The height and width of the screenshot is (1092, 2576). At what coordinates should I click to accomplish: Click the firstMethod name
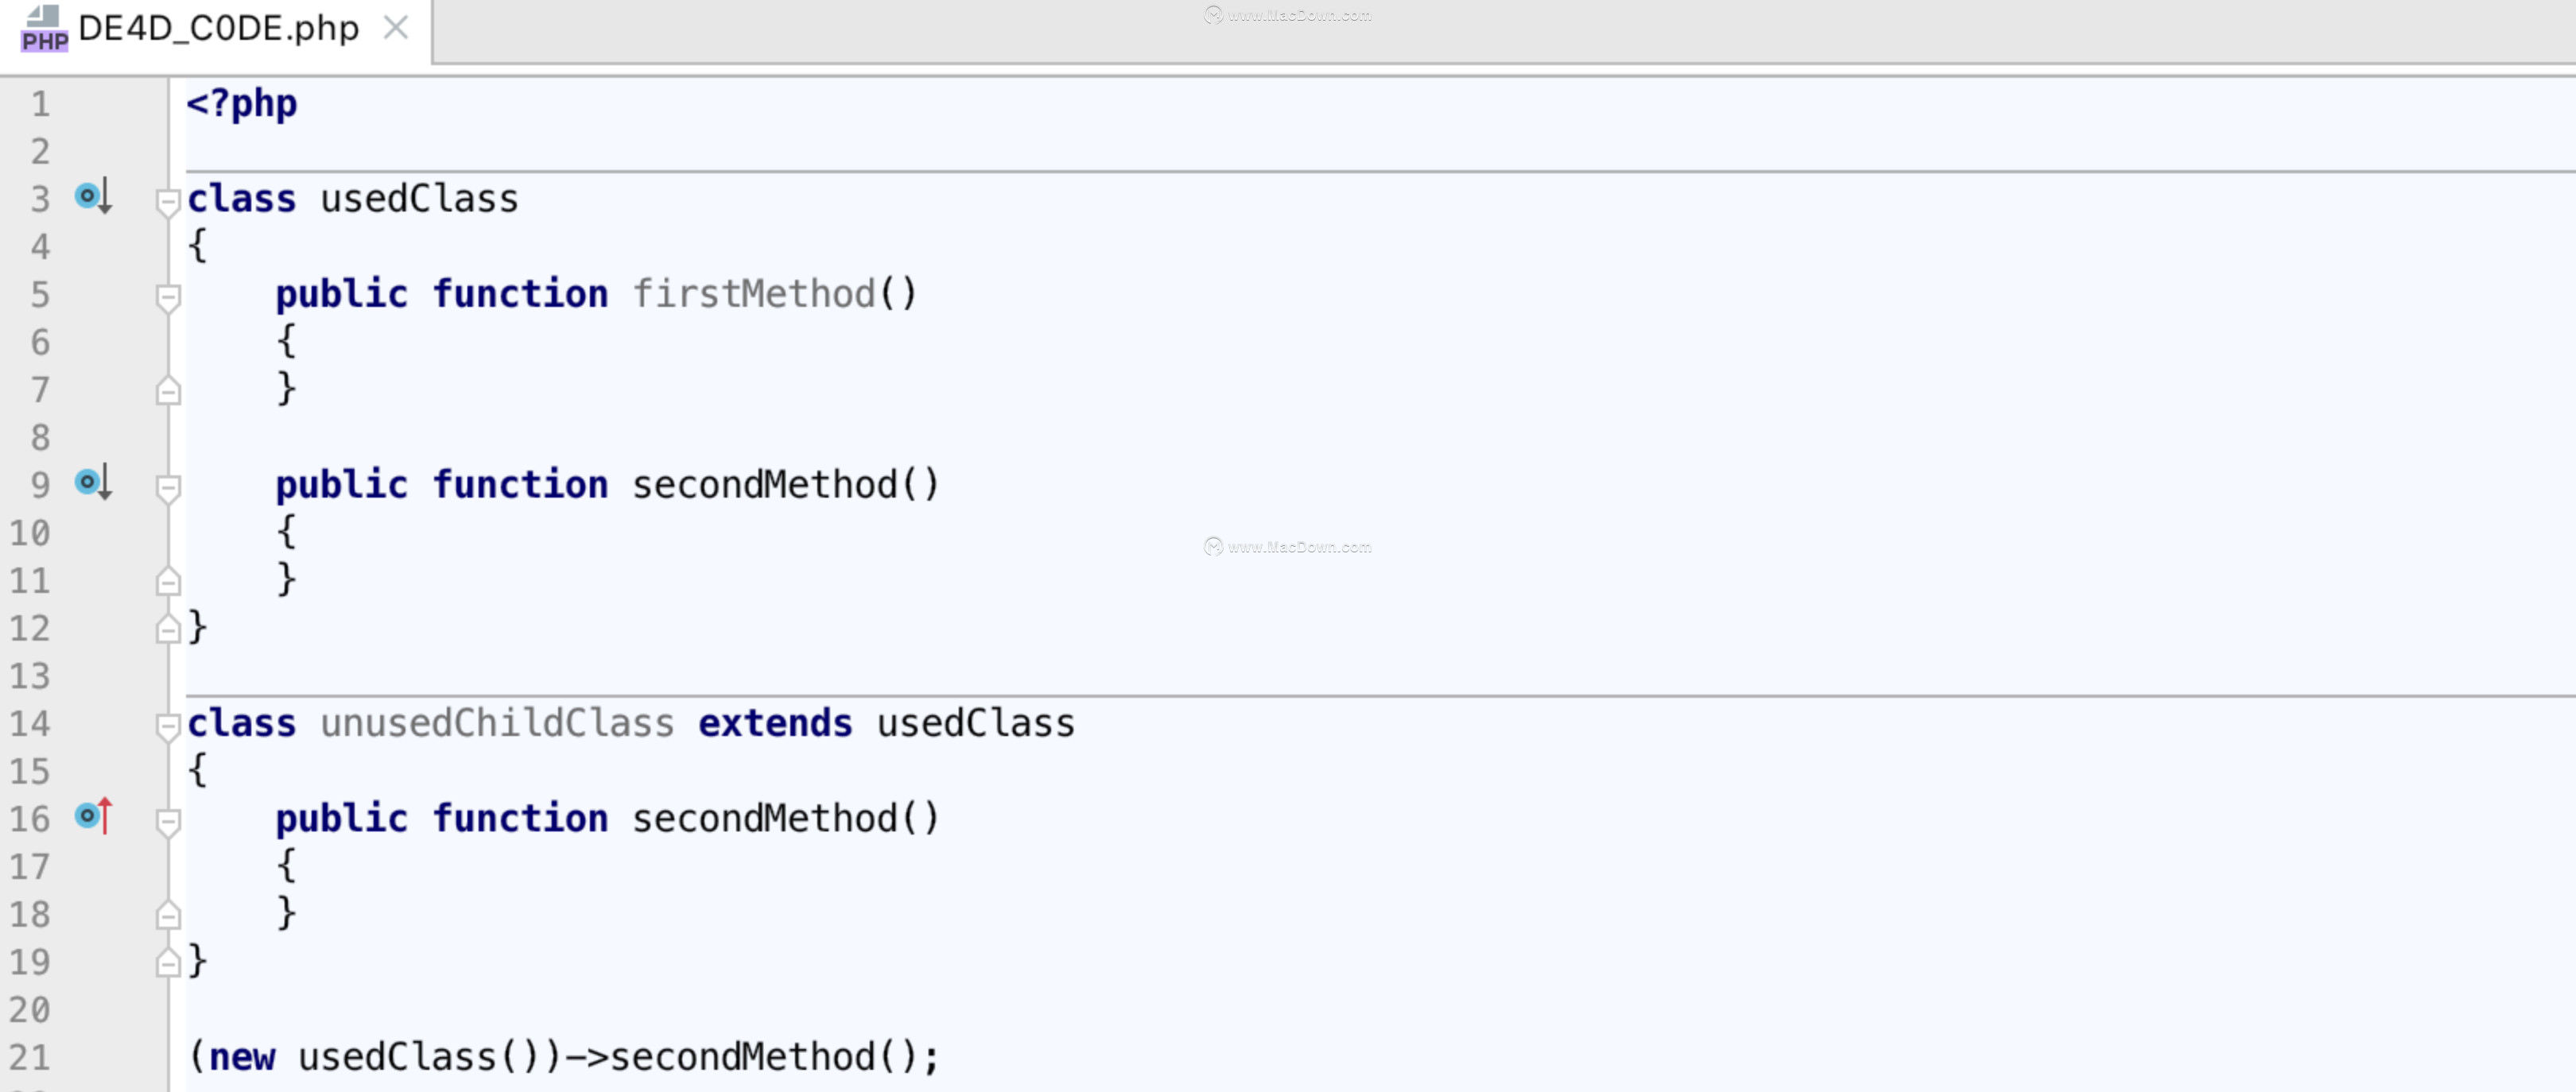[754, 293]
